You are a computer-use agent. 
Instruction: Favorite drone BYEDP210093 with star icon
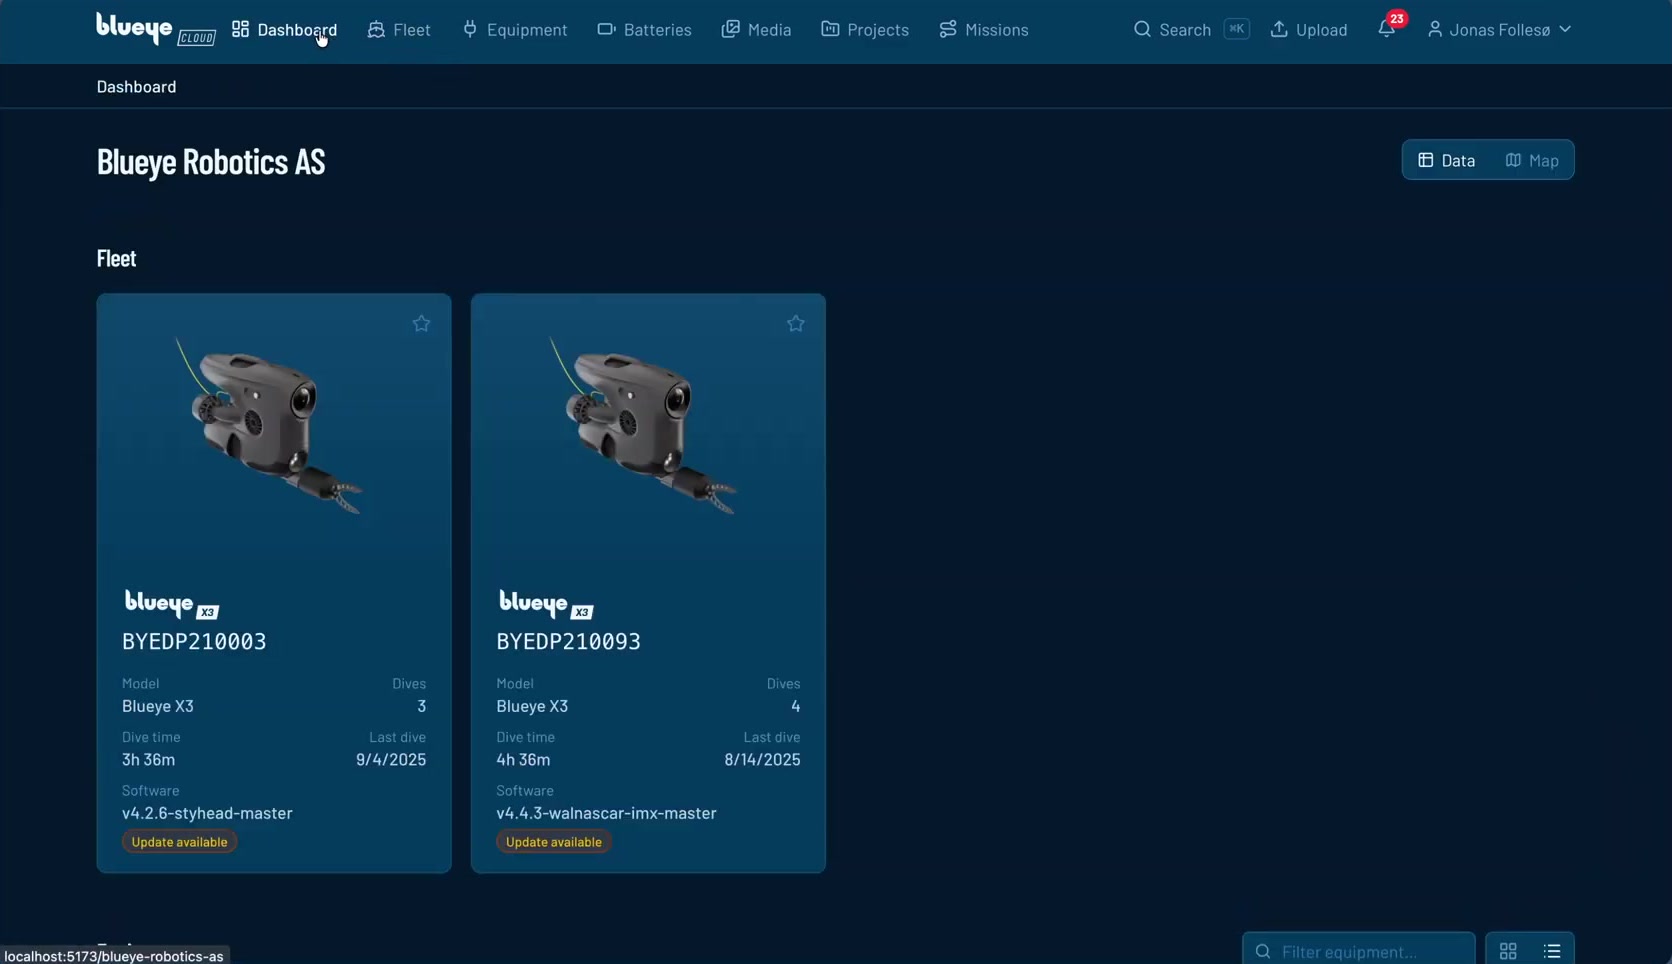click(x=795, y=323)
